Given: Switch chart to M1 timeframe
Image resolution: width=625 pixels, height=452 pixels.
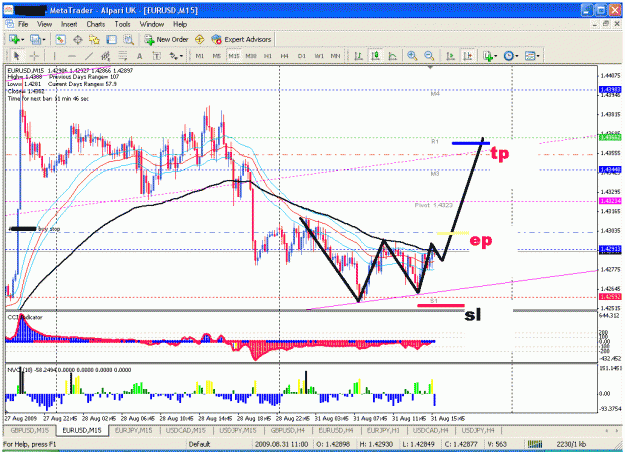Looking at the screenshot, I should coord(200,56).
